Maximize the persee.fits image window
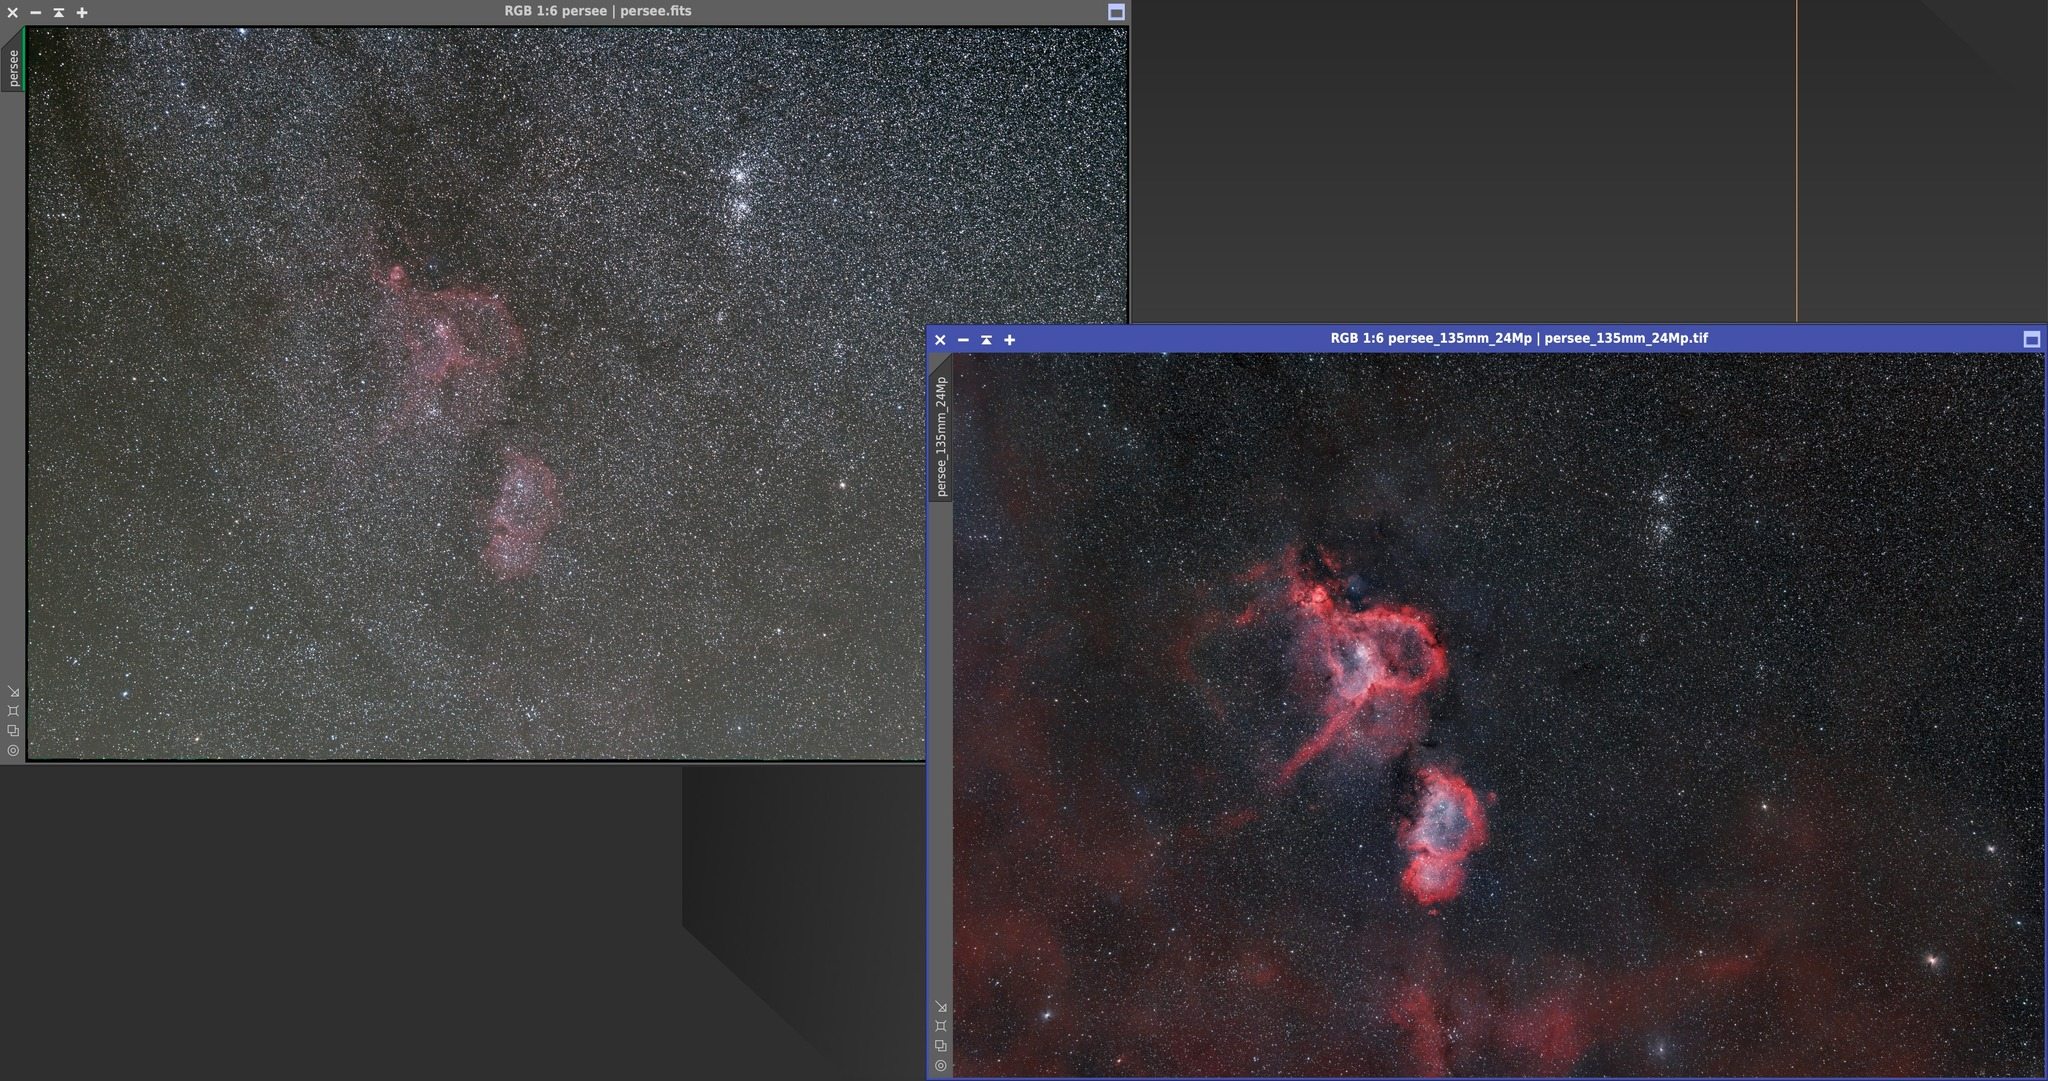Screen dimensions: 2048x1081 (1116, 12)
